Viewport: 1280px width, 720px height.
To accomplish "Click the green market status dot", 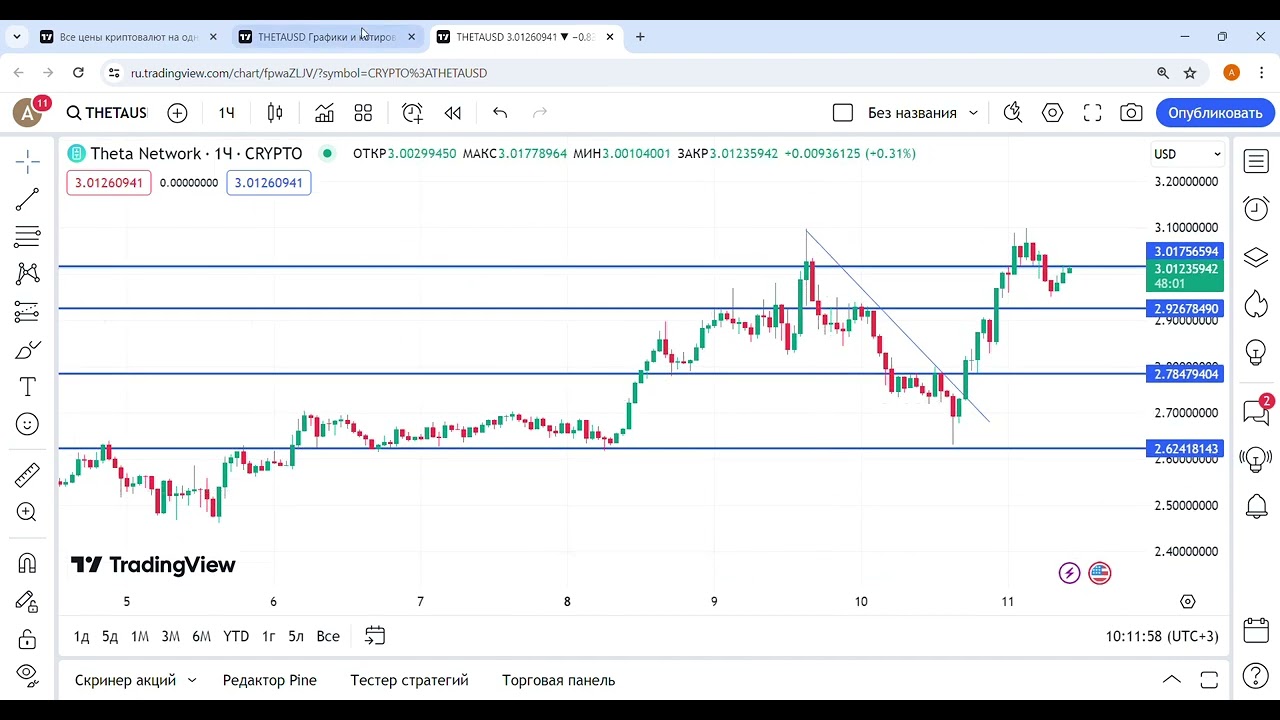I will tap(326, 153).
